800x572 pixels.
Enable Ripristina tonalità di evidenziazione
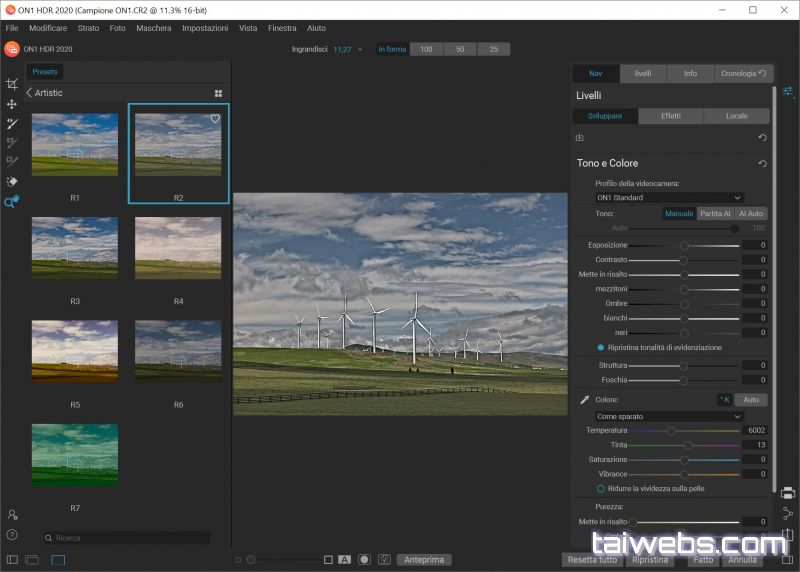tap(601, 347)
